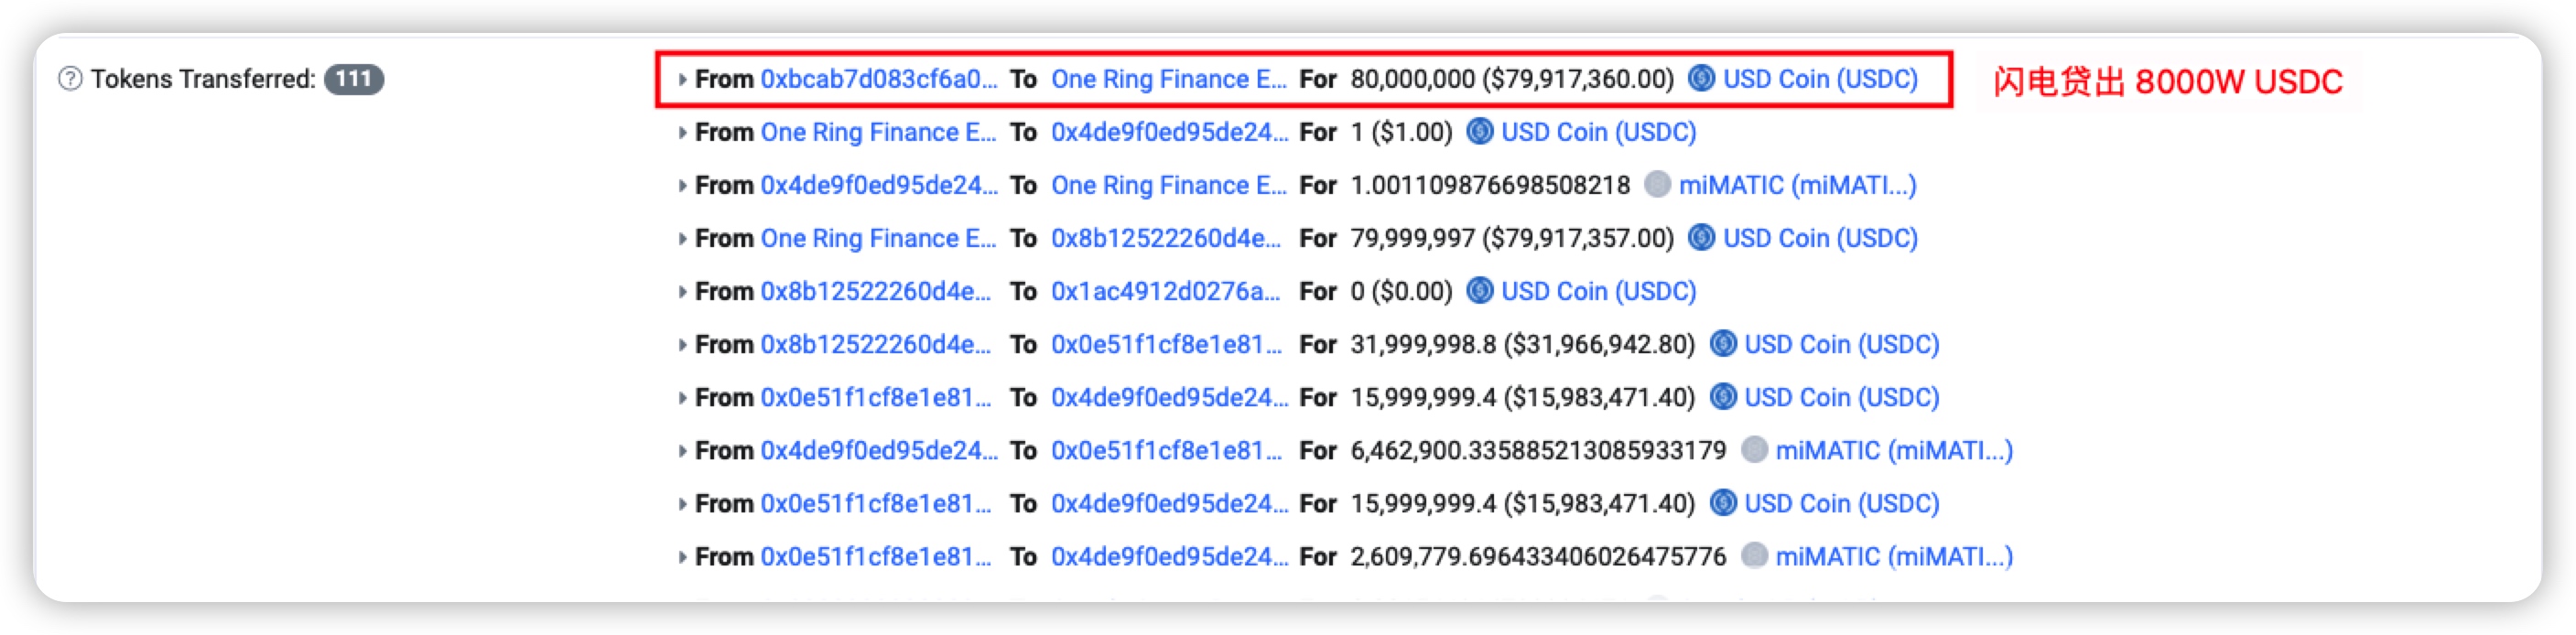Open recipient One Ring Finance E... in 80,000,000 row
Image resolution: width=2576 pixels, height=635 pixels.
pyautogui.click(x=1169, y=79)
